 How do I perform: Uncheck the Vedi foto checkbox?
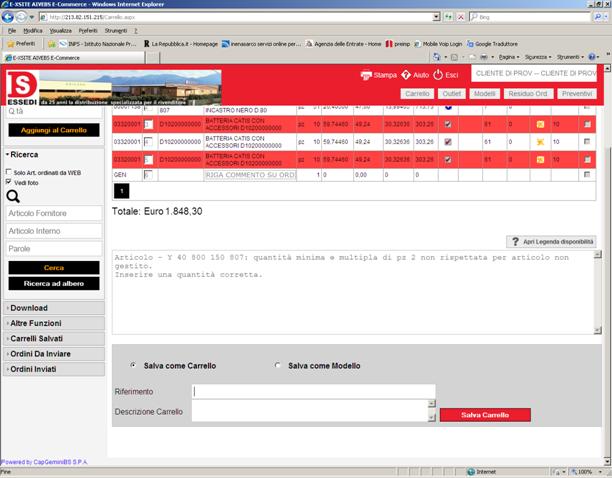[9, 182]
